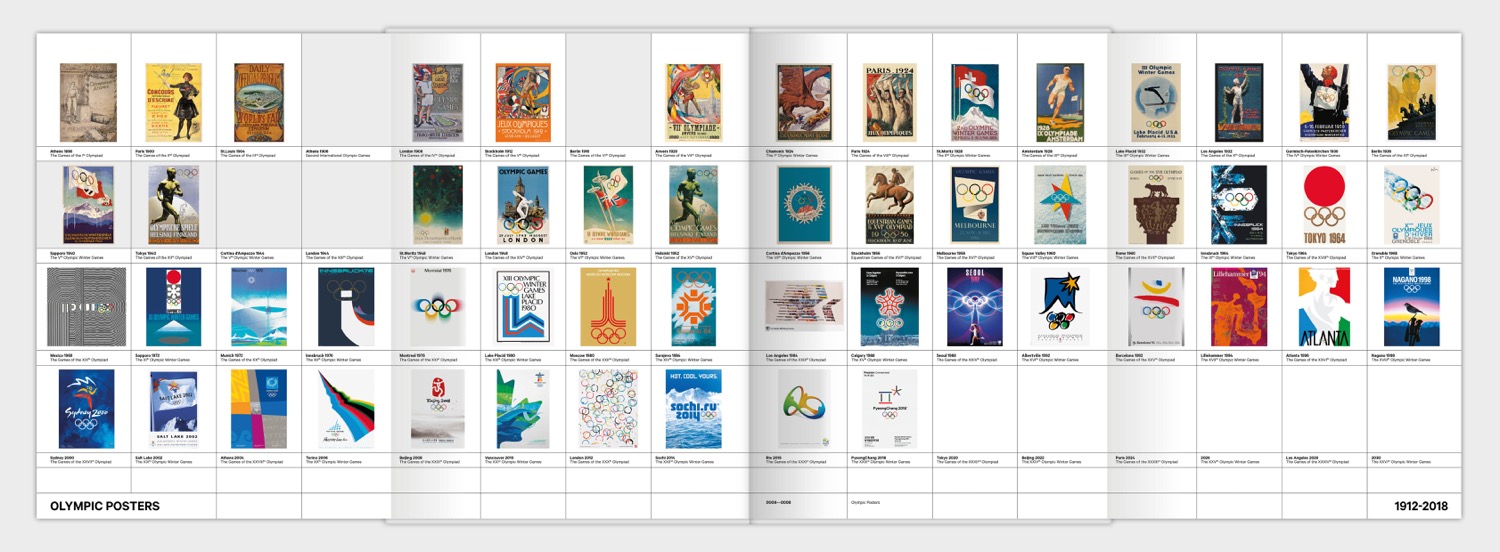
Task: Click the Salt Lake 2002 flag poster
Action: point(174,409)
